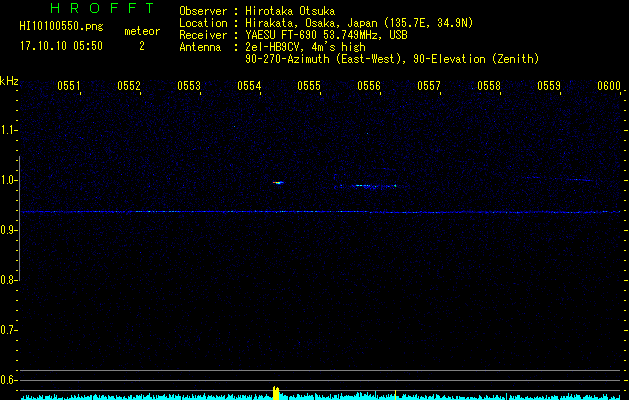Image resolution: width=629 pixels, height=400 pixels.
Task: Click the meteor label
Action: point(142,31)
